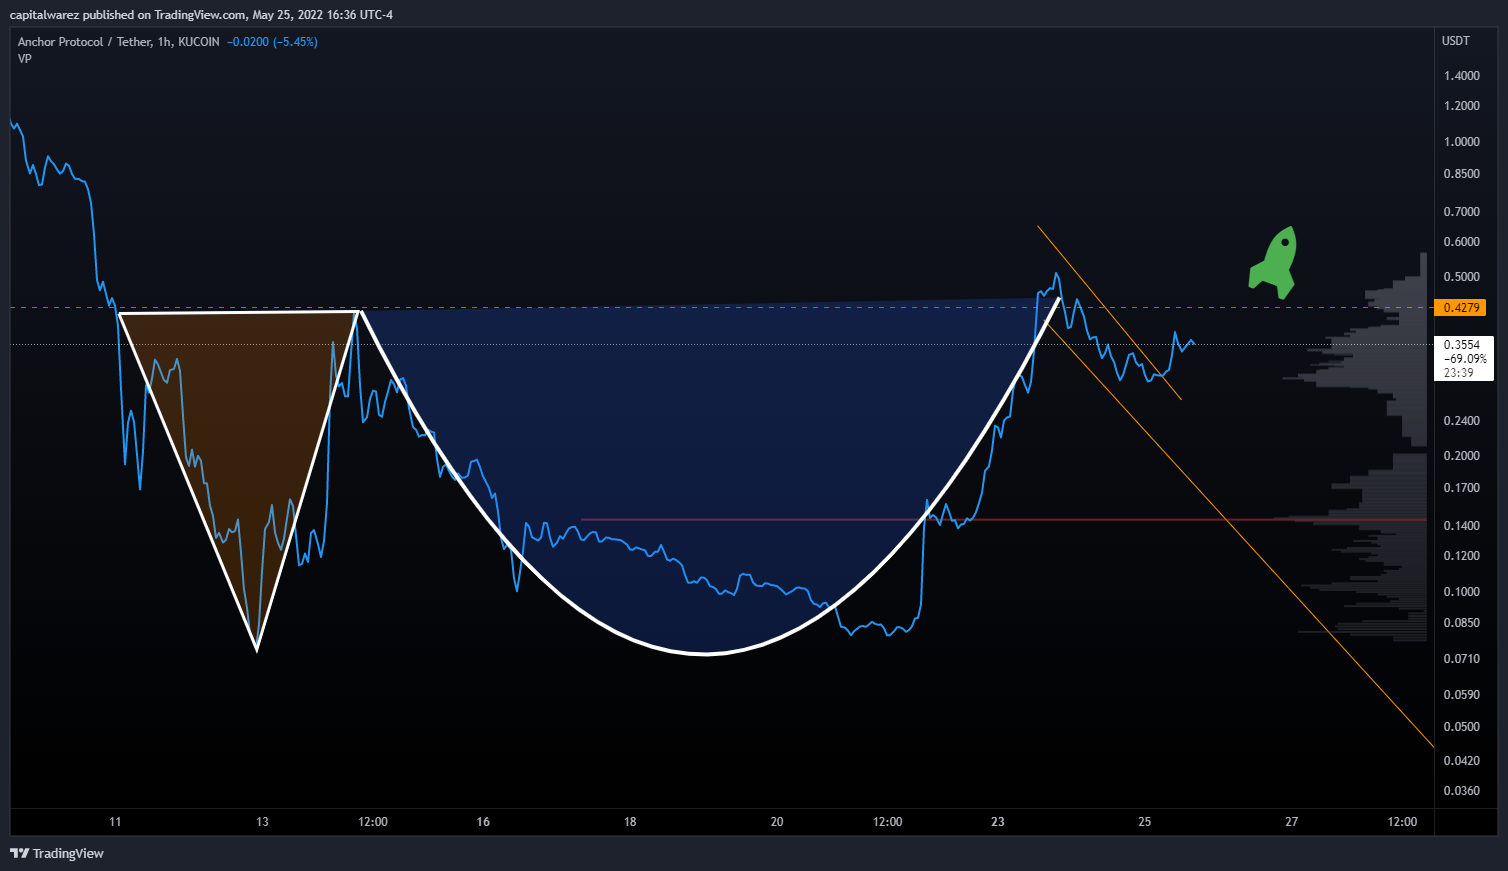
Task: Click the green rocket icon
Action: tap(1273, 262)
